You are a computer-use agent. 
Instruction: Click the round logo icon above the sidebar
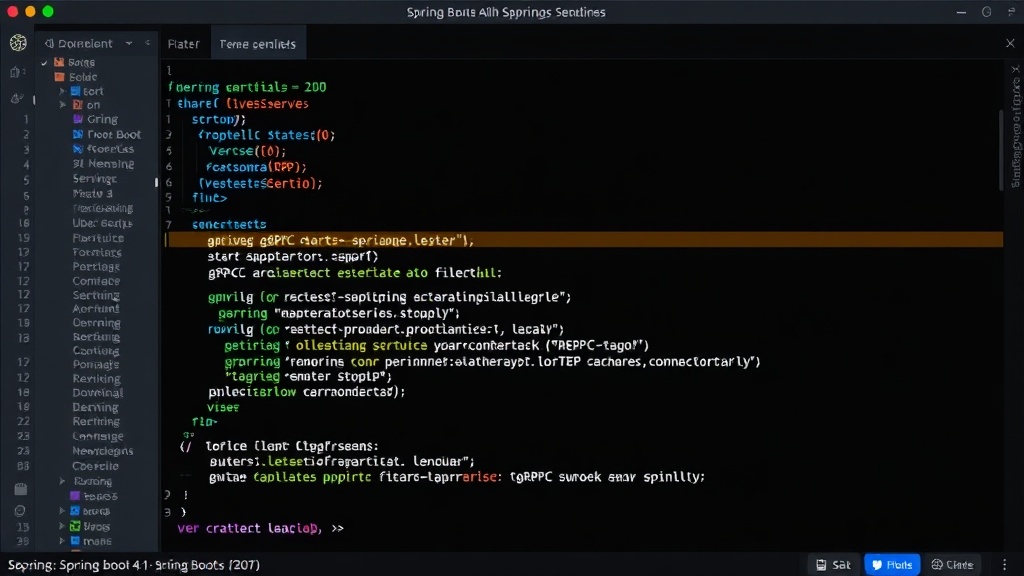[18, 43]
